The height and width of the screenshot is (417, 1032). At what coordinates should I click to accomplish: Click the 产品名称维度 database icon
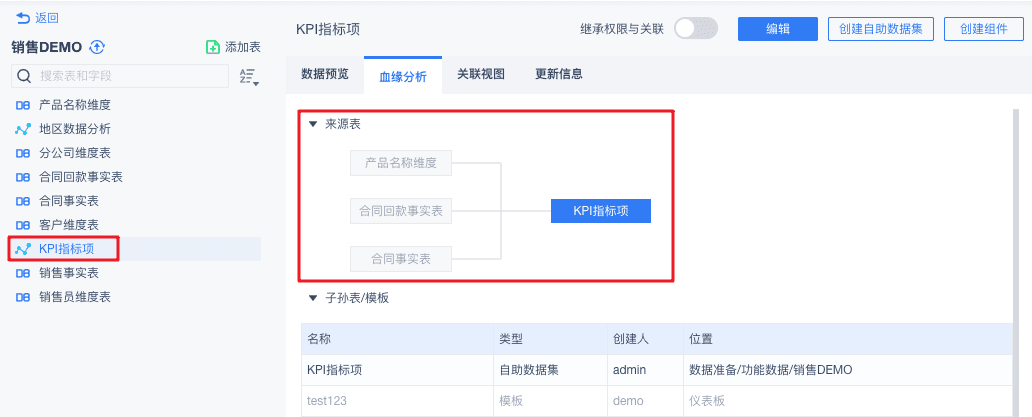(24, 105)
